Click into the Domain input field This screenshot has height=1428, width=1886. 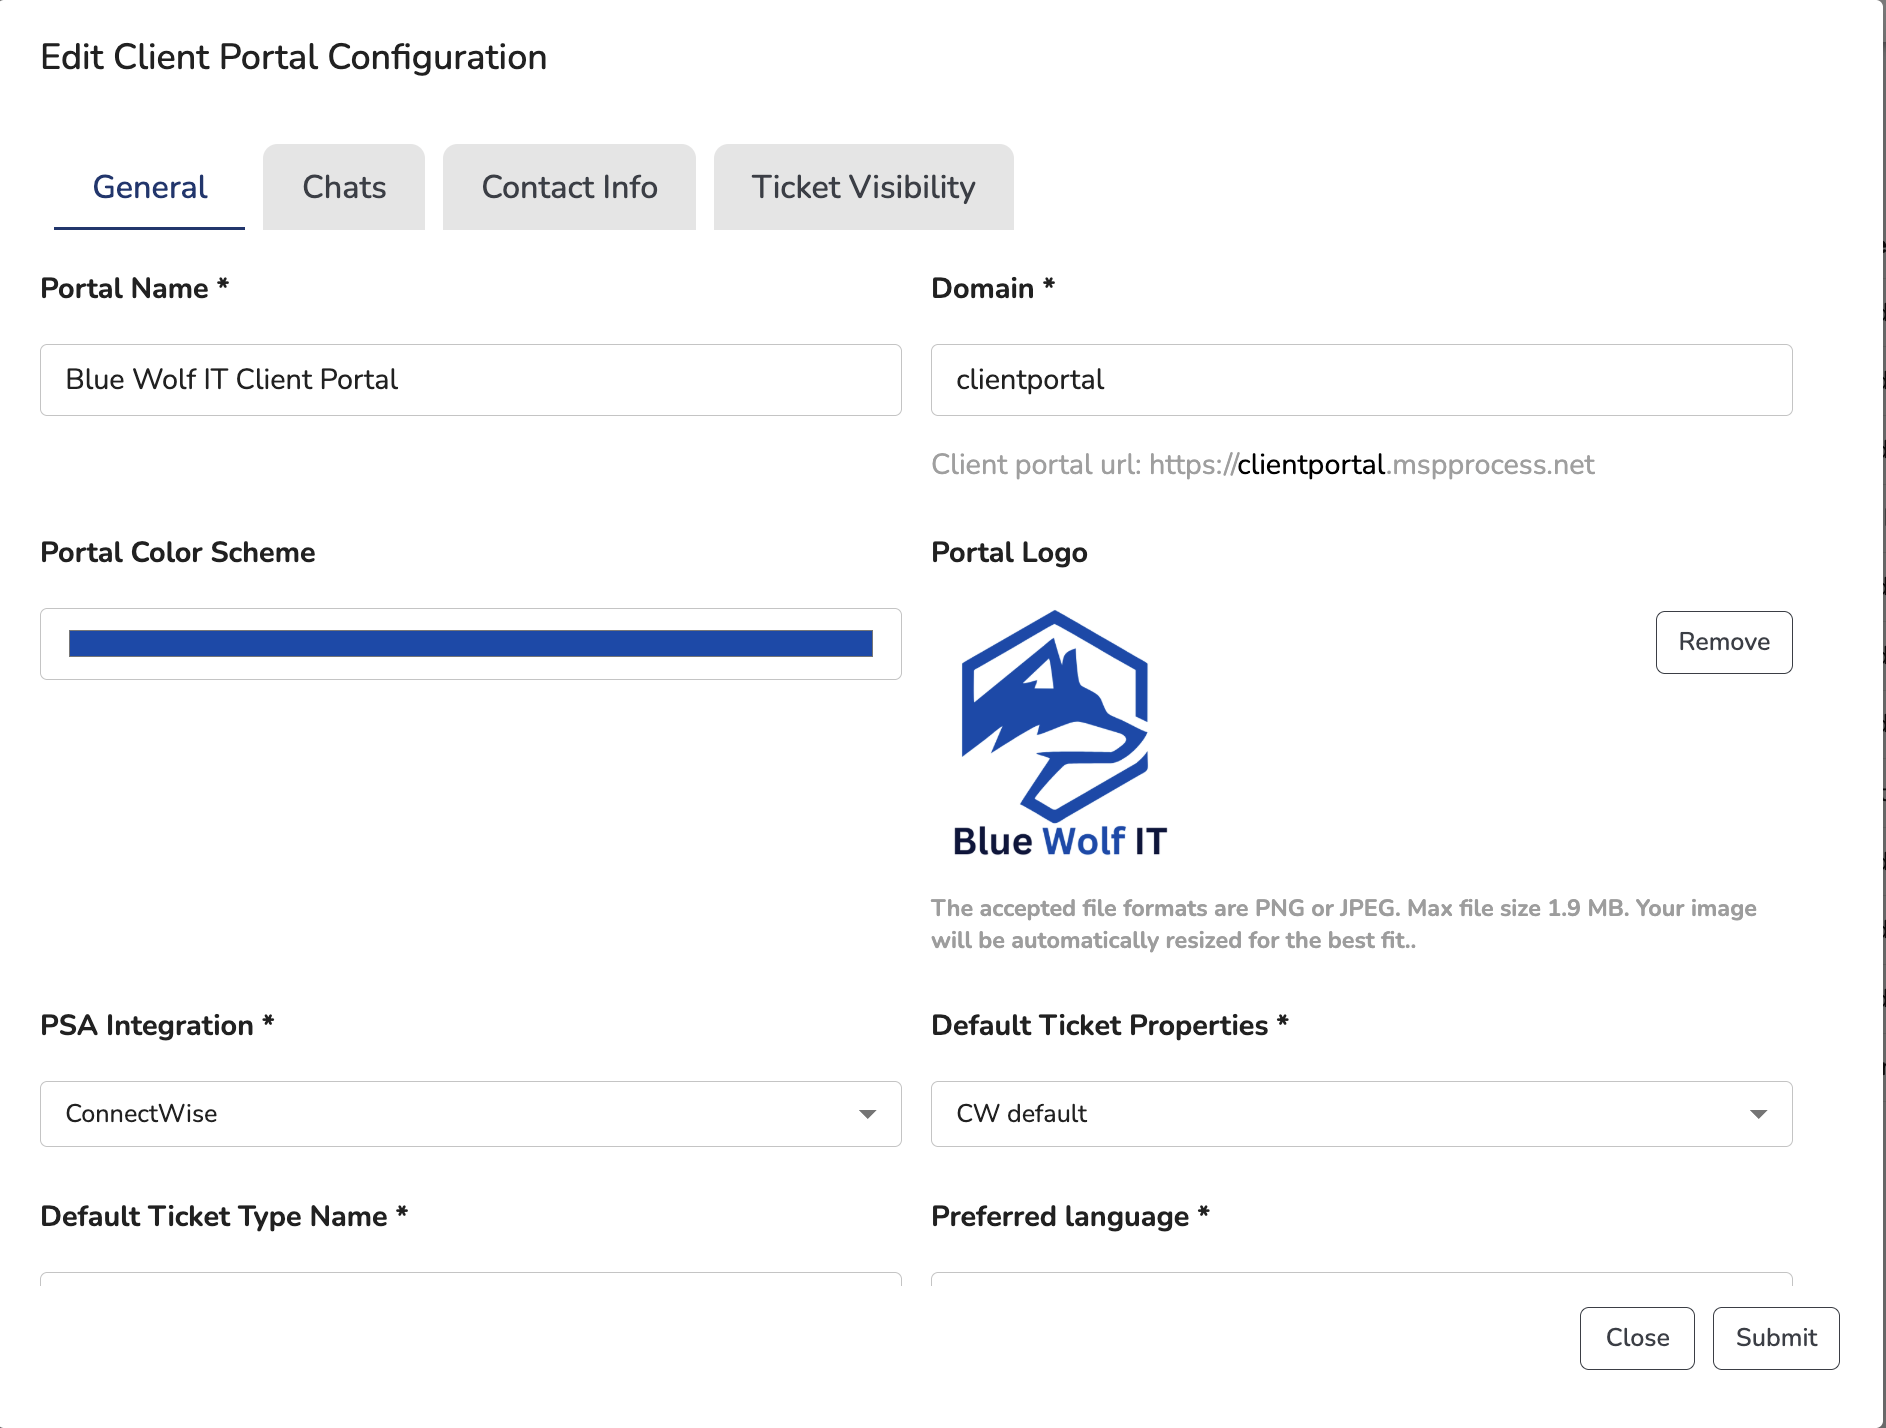pyautogui.click(x=1360, y=380)
